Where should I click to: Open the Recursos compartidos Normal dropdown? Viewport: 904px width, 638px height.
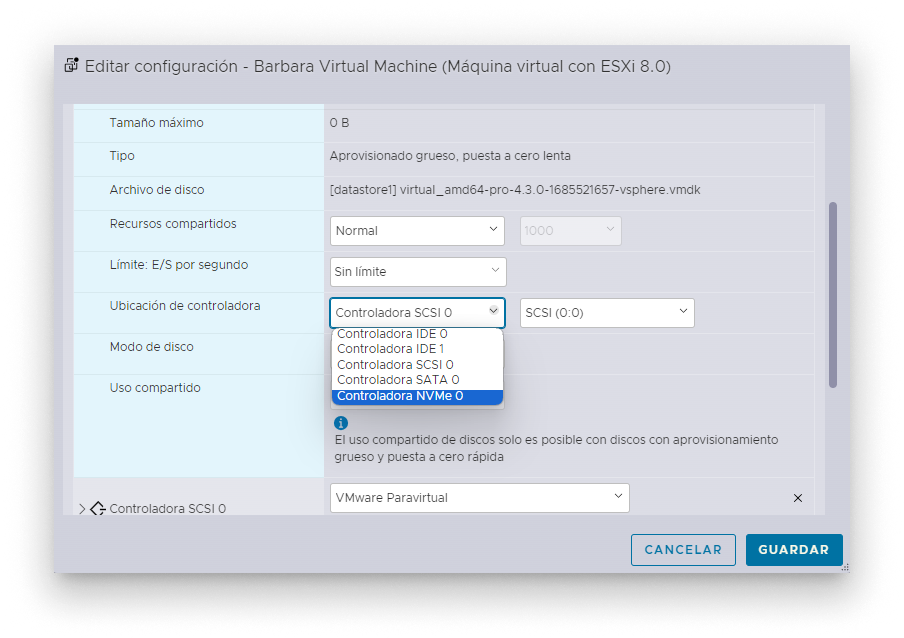pos(417,230)
